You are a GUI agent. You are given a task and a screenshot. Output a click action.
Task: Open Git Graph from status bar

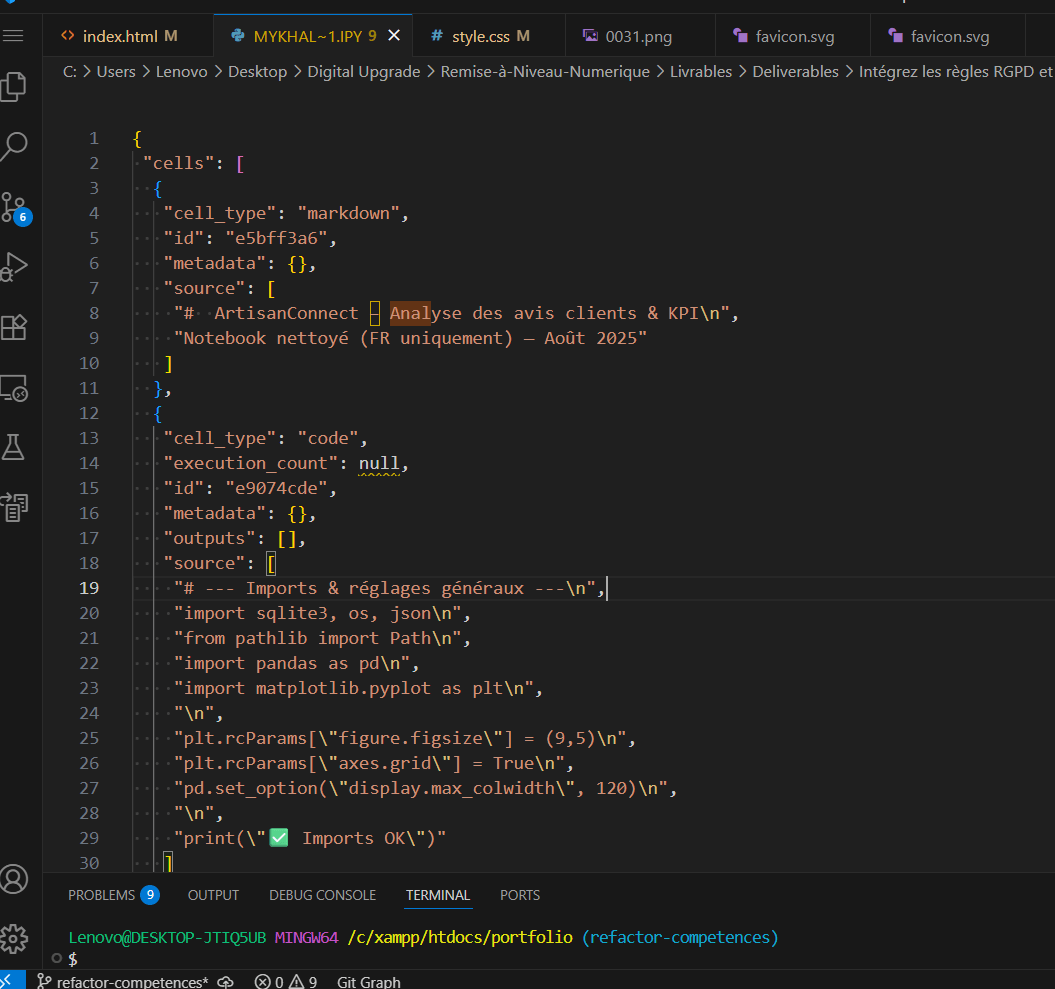pyautogui.click(x=369, y=982)
